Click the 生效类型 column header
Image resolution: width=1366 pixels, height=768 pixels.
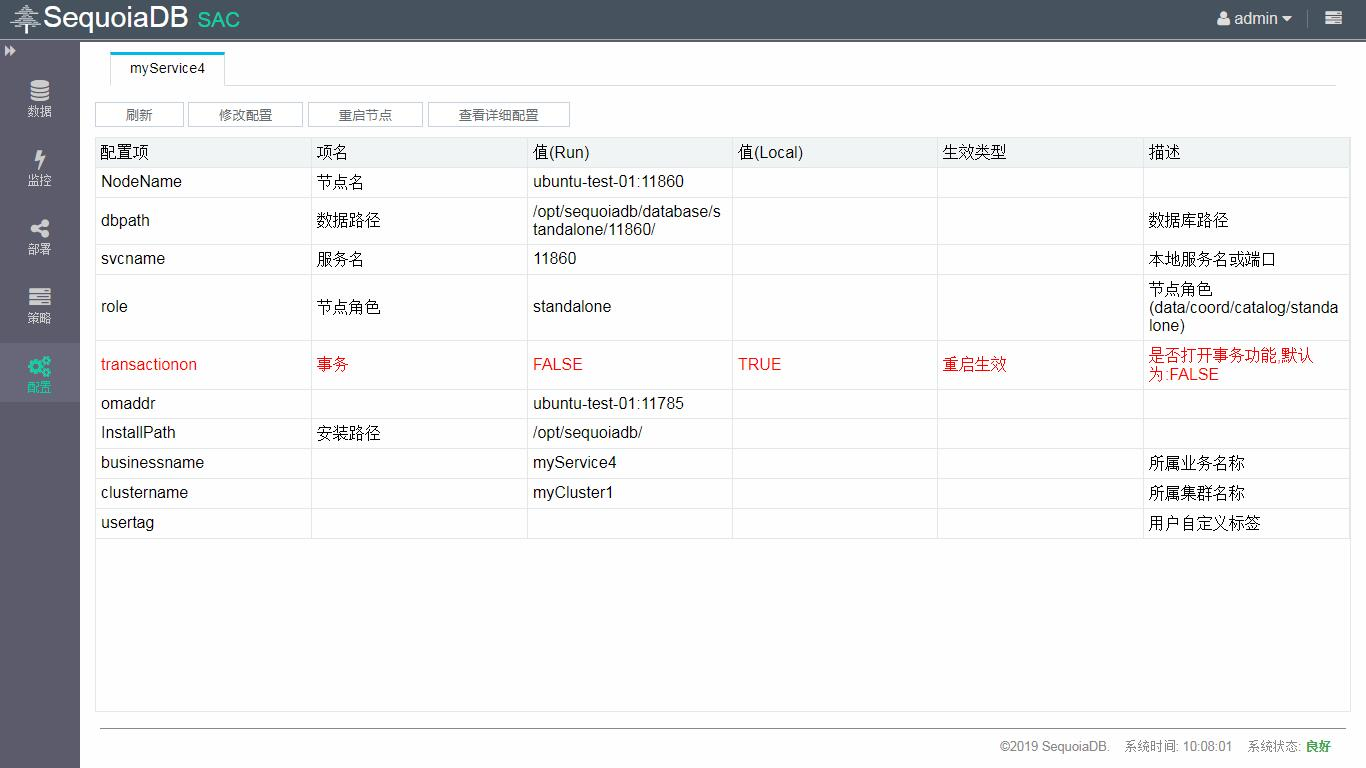[974, 152]
